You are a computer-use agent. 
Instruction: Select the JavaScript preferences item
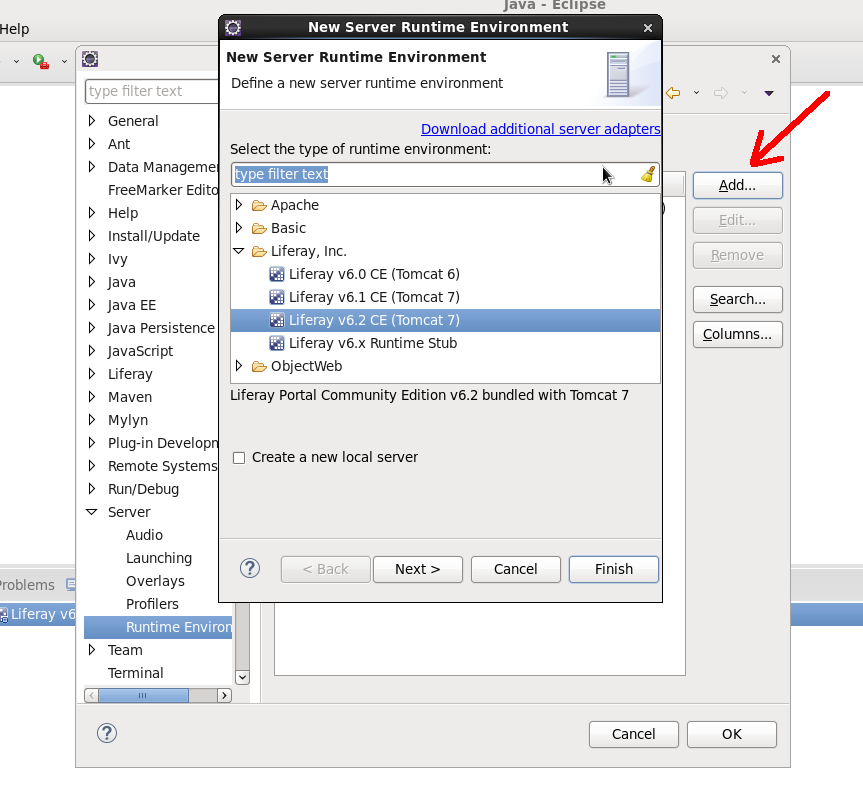pos(140,351)
